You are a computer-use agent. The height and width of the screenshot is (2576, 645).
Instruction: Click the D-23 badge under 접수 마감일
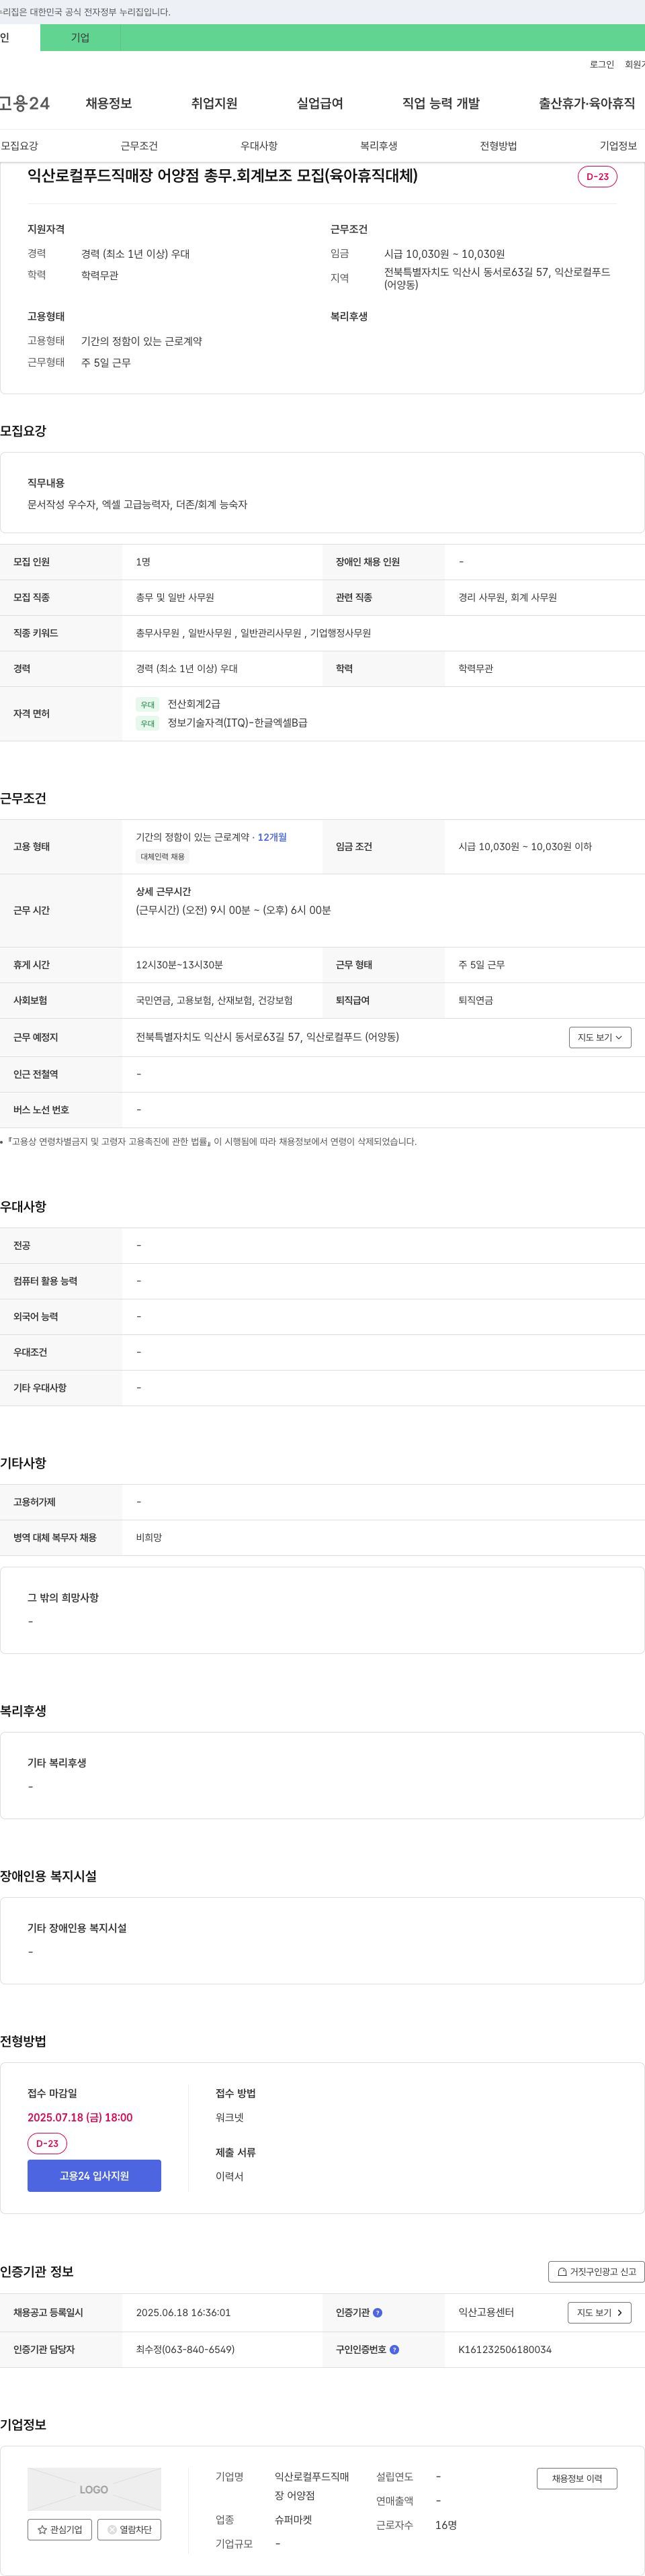pyautogui.click(x=47, y=2143)
